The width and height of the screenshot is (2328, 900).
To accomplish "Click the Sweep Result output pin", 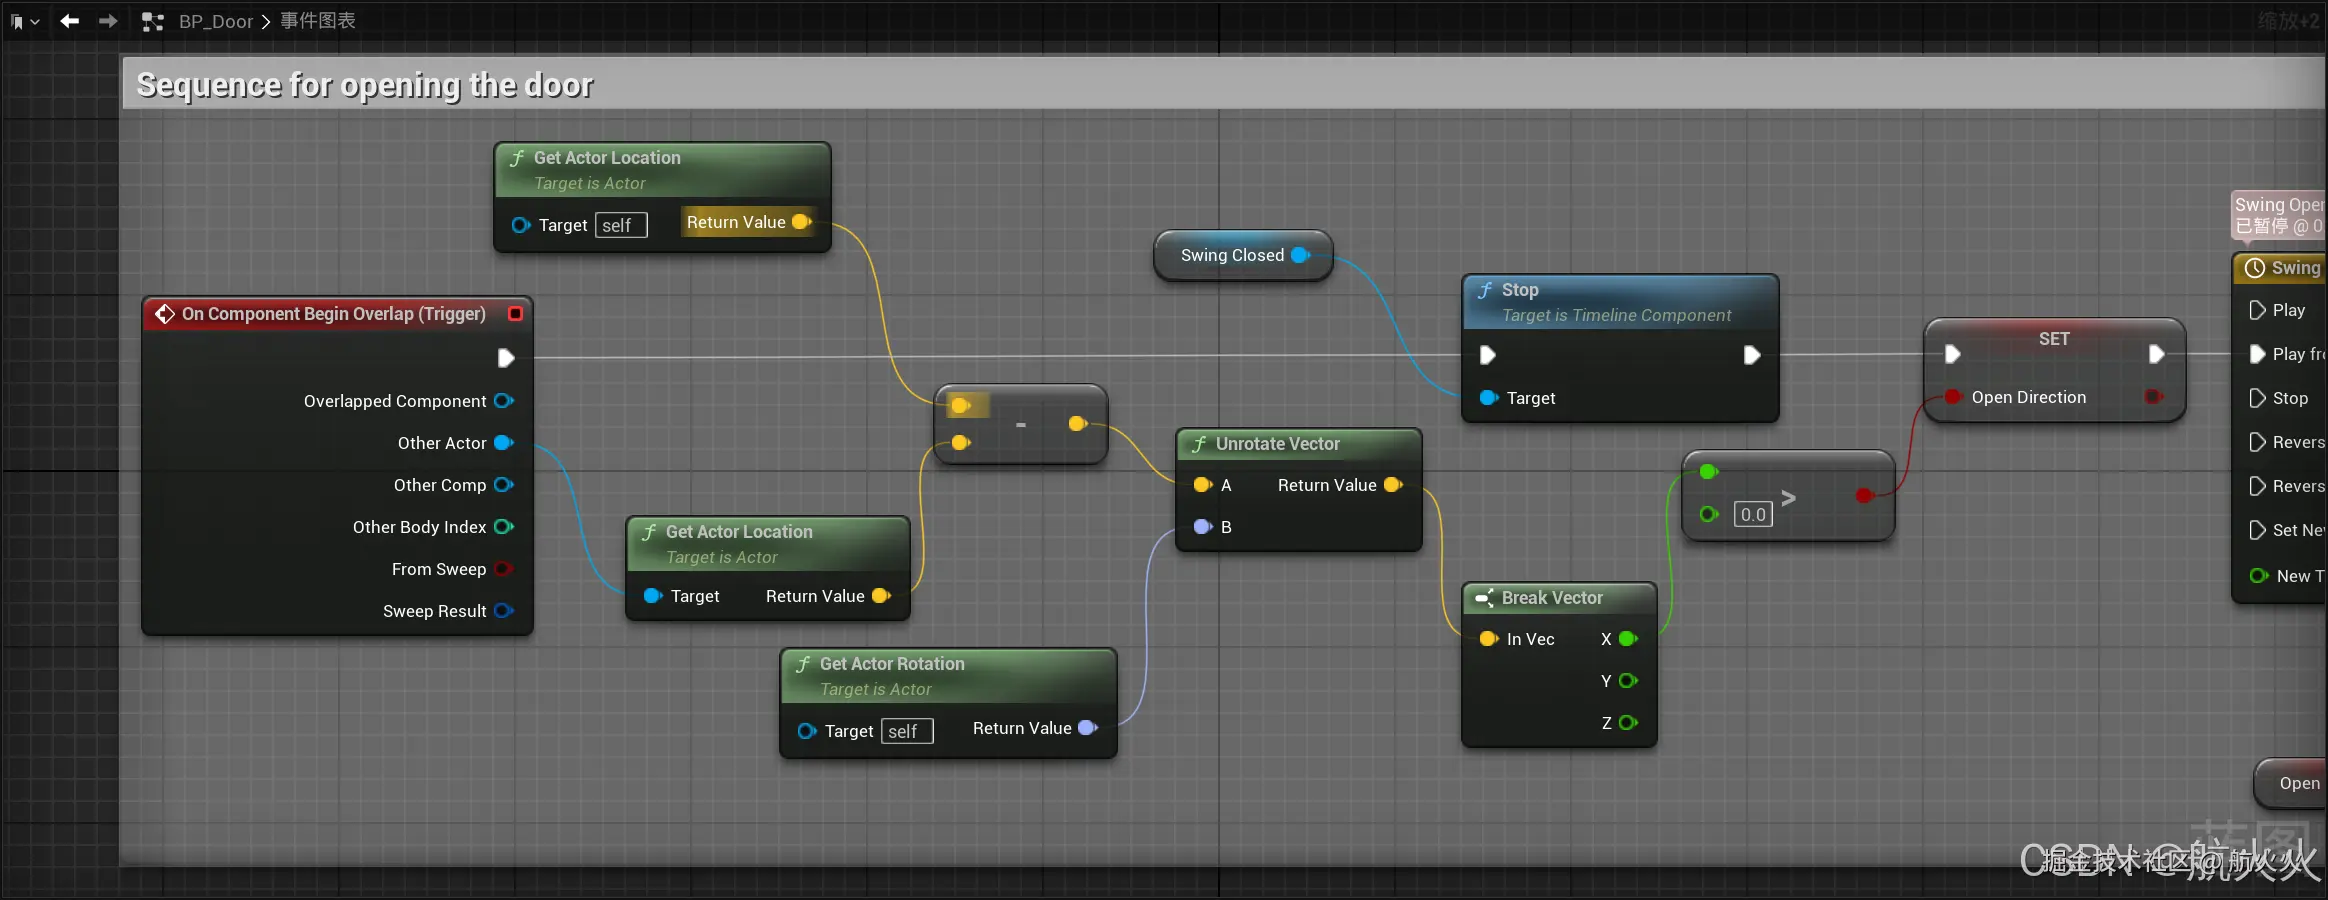I will (504, 611).
